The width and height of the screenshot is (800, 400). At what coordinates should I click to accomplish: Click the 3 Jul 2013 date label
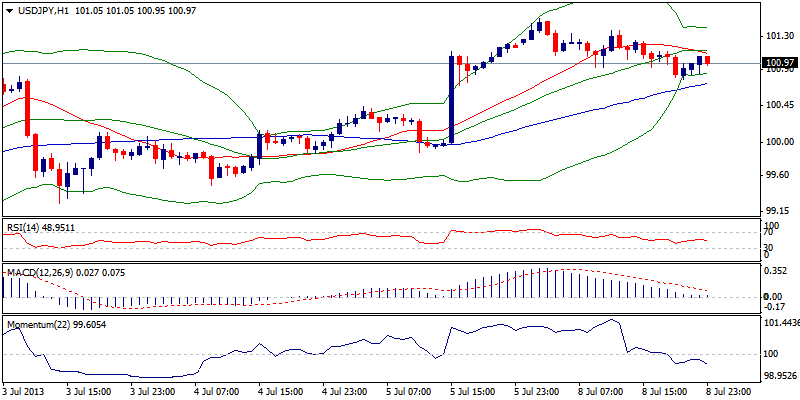(x=24, y=392)
